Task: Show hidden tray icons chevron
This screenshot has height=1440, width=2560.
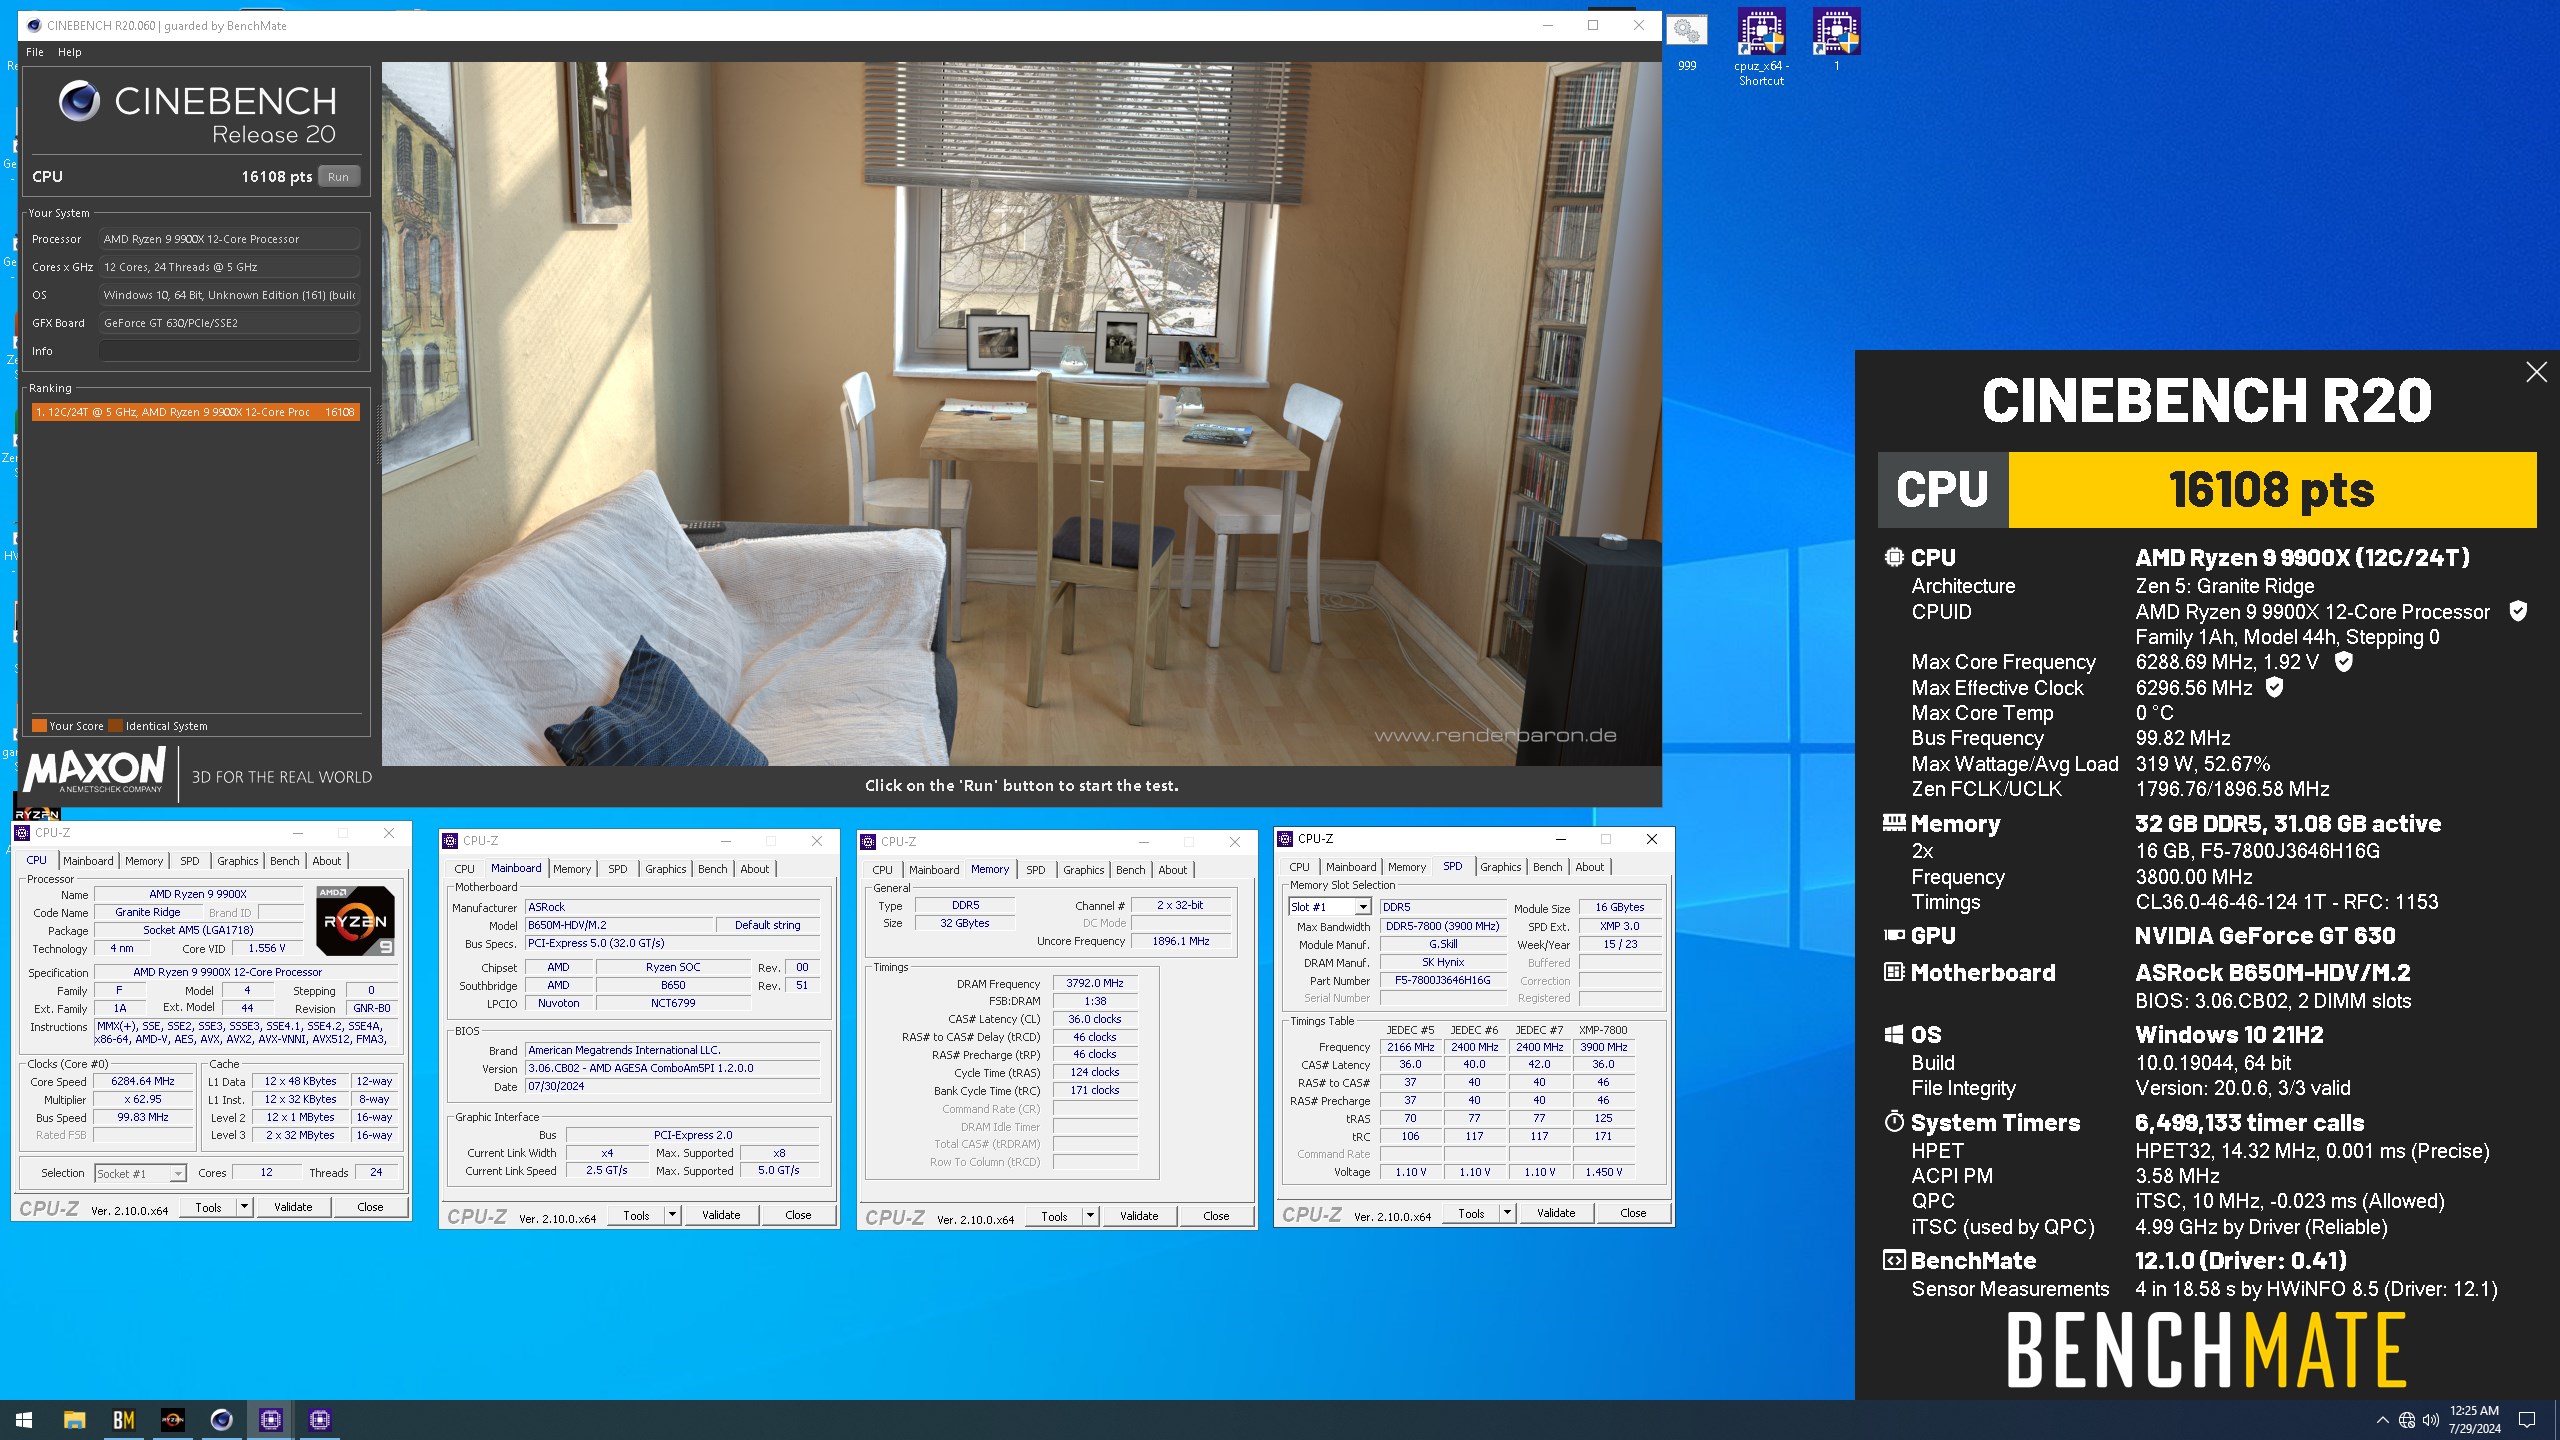Action: [x=2382, y=1419]
